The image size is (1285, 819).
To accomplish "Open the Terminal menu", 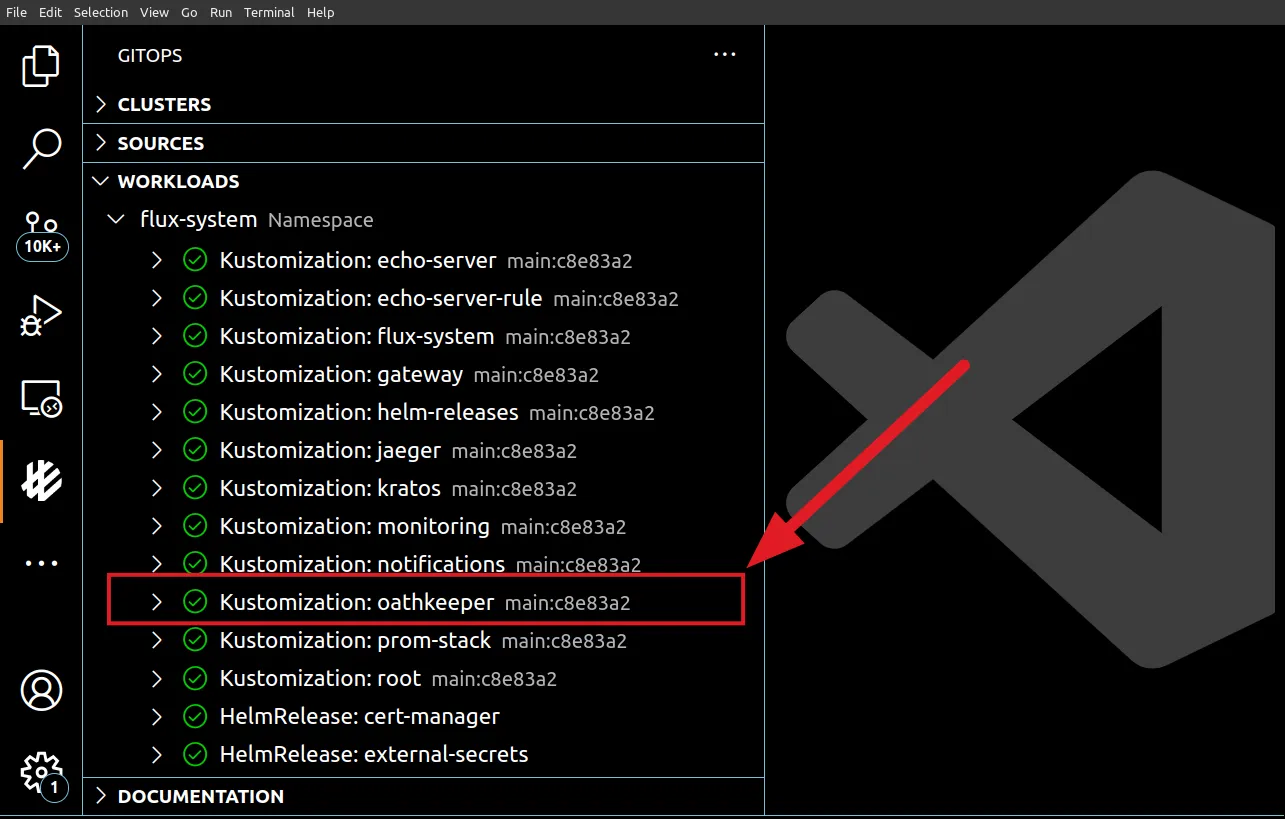I will click(x=269, y=12).
